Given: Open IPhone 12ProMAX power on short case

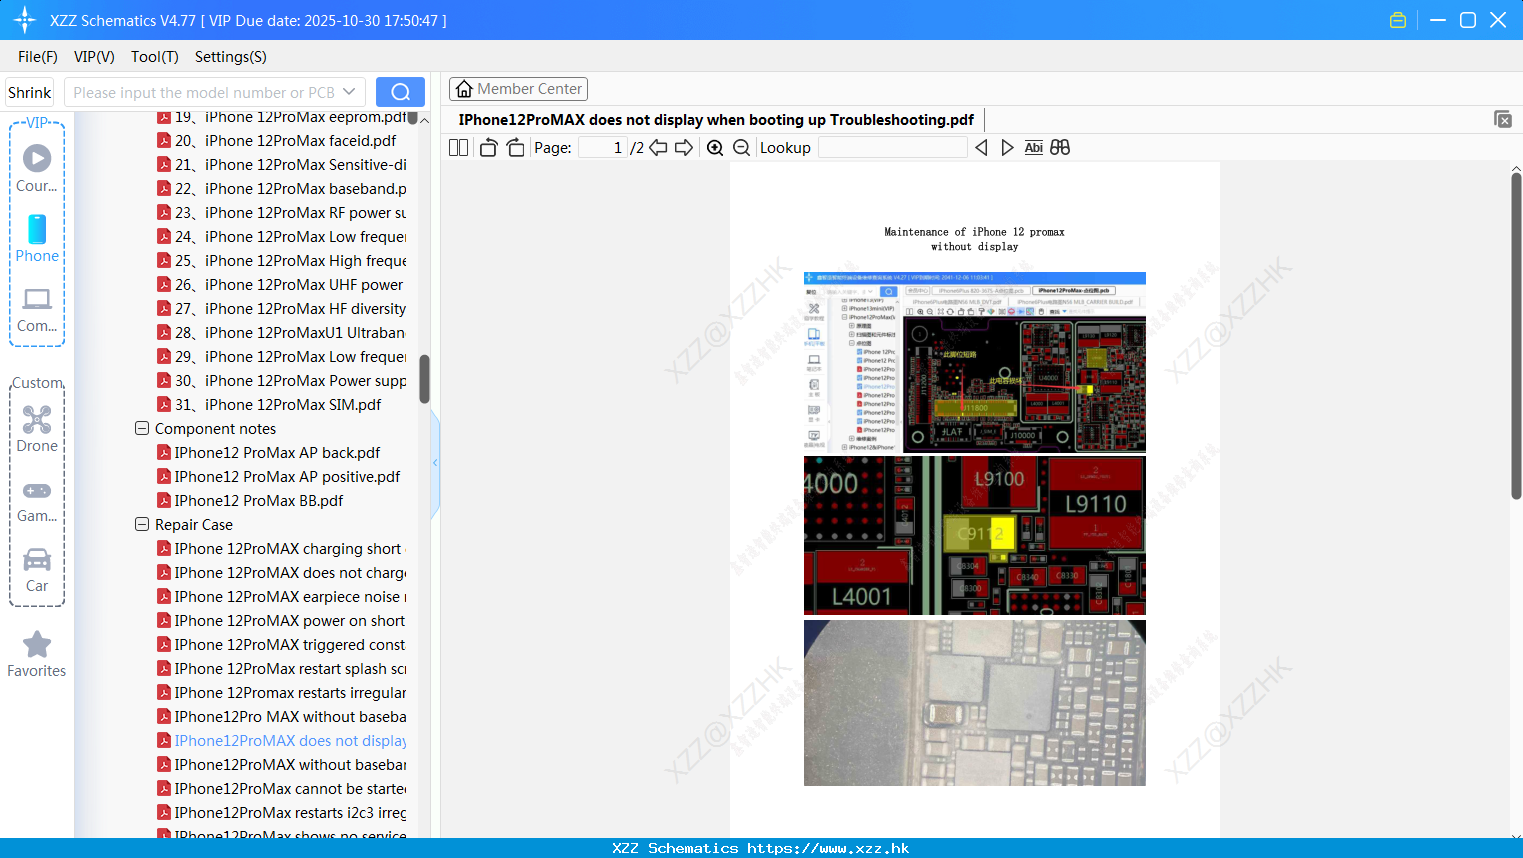Looking at the screenshot, I should tap(282, 621).
